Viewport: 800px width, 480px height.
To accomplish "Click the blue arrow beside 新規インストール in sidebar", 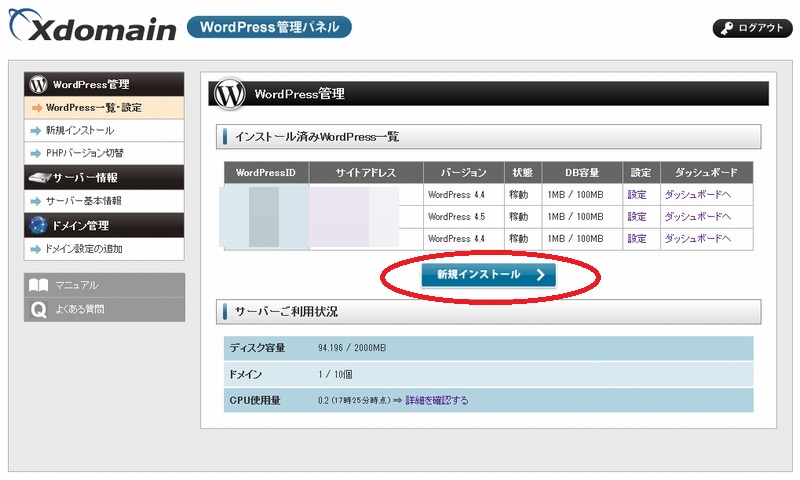I will pyautogui.click(x=35, y=131).
